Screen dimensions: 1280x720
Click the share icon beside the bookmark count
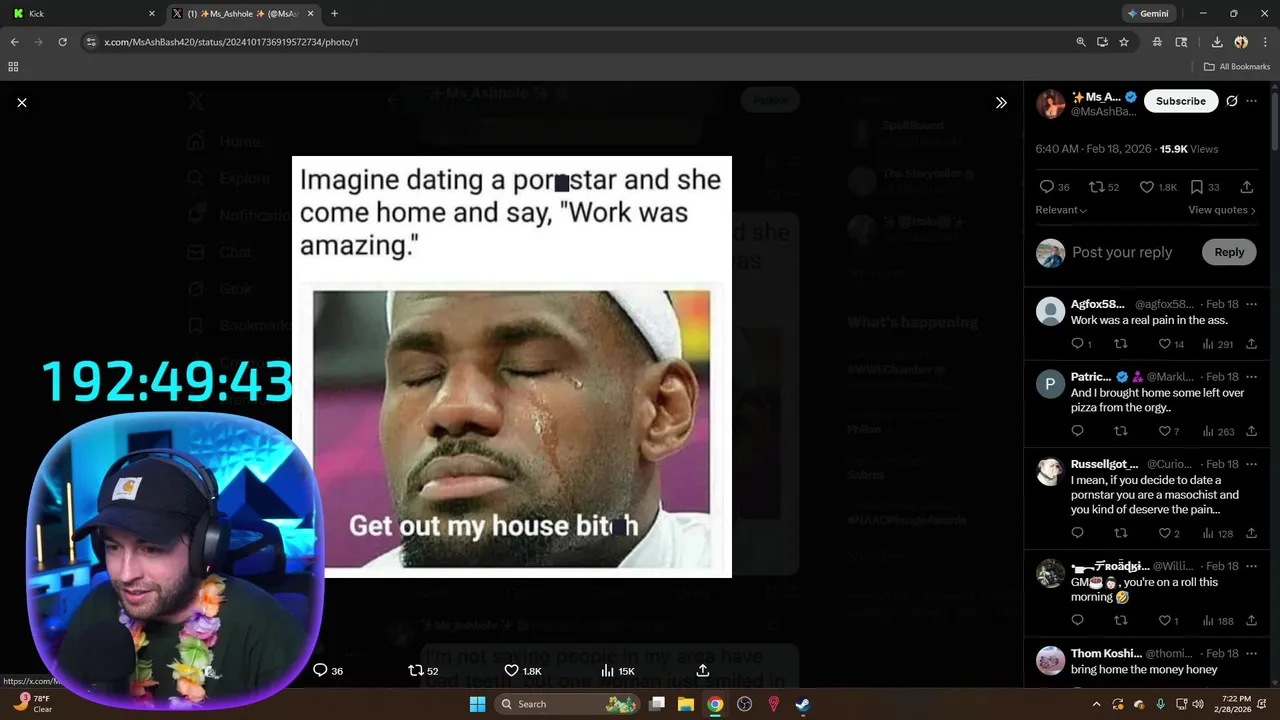pos(1247,187)
